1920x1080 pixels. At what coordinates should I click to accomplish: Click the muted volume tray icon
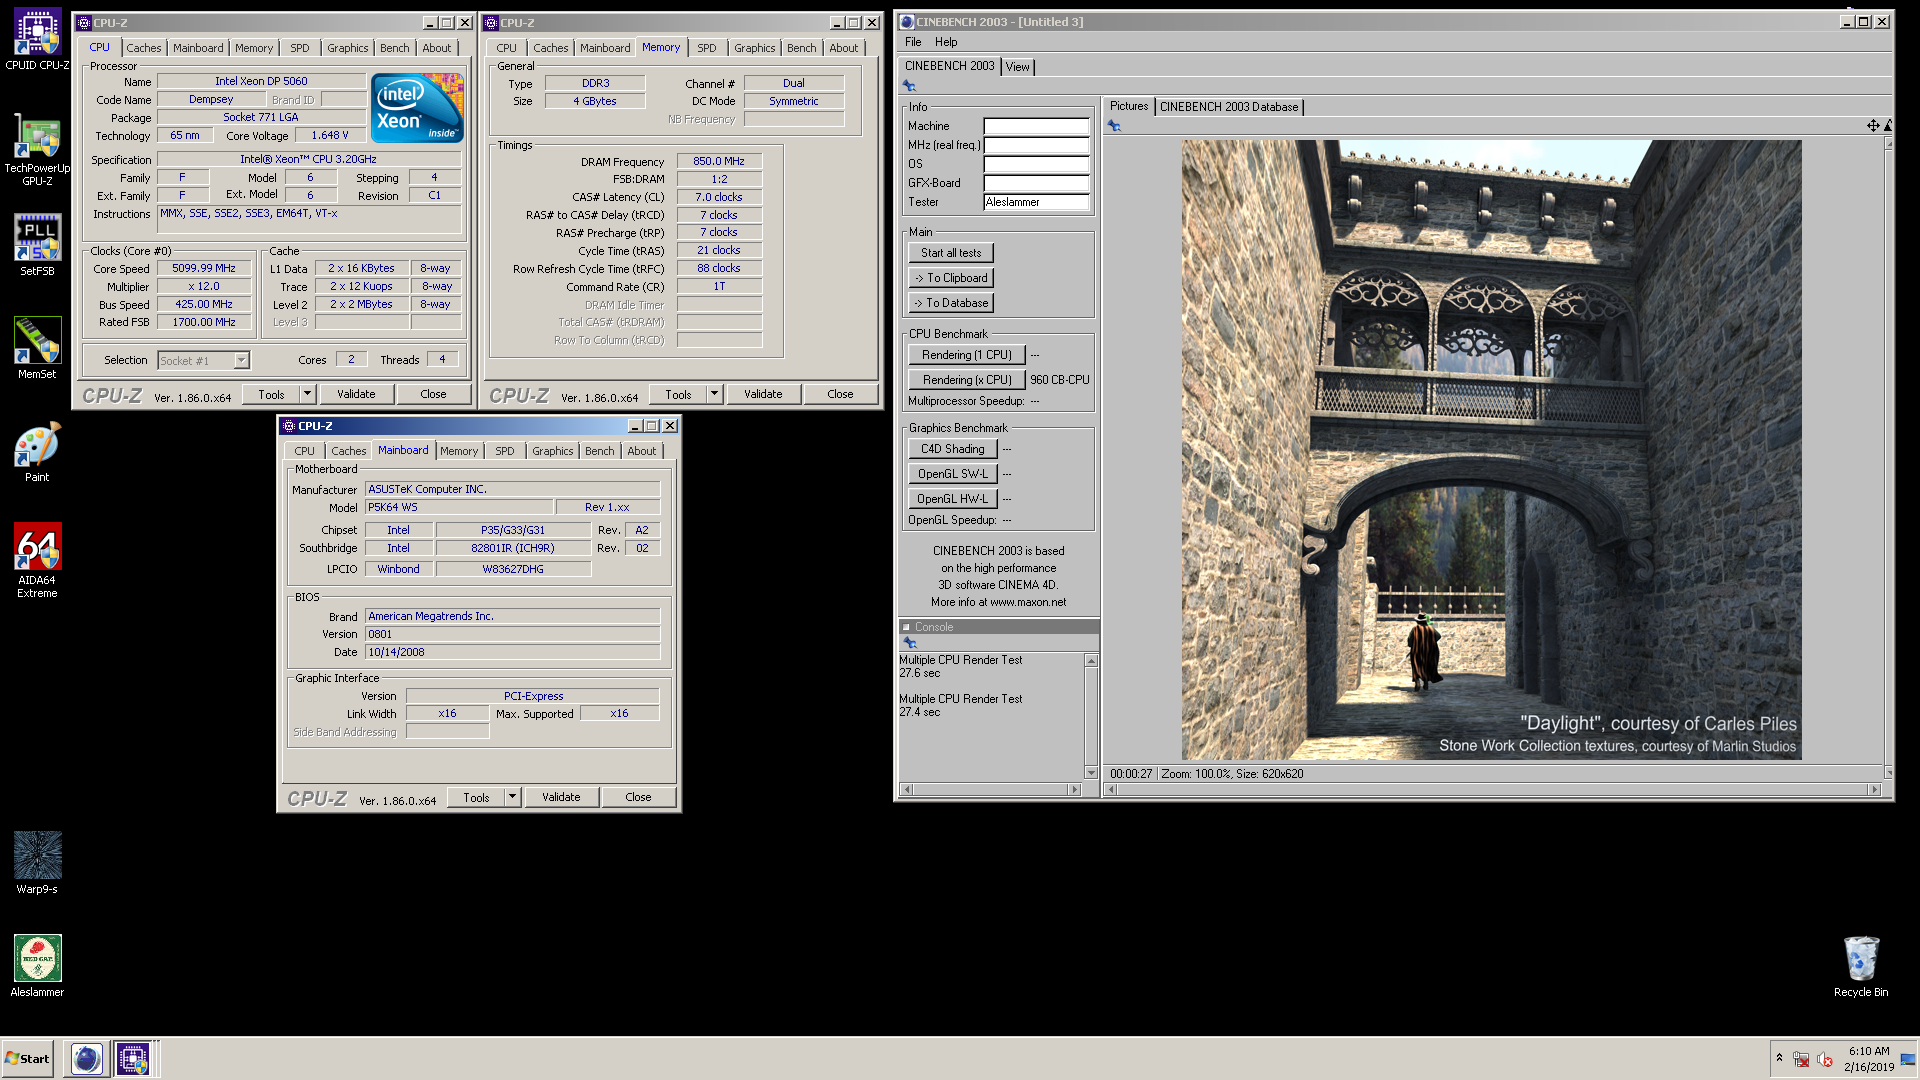pyautogui.click(x=1825, y=1059)
